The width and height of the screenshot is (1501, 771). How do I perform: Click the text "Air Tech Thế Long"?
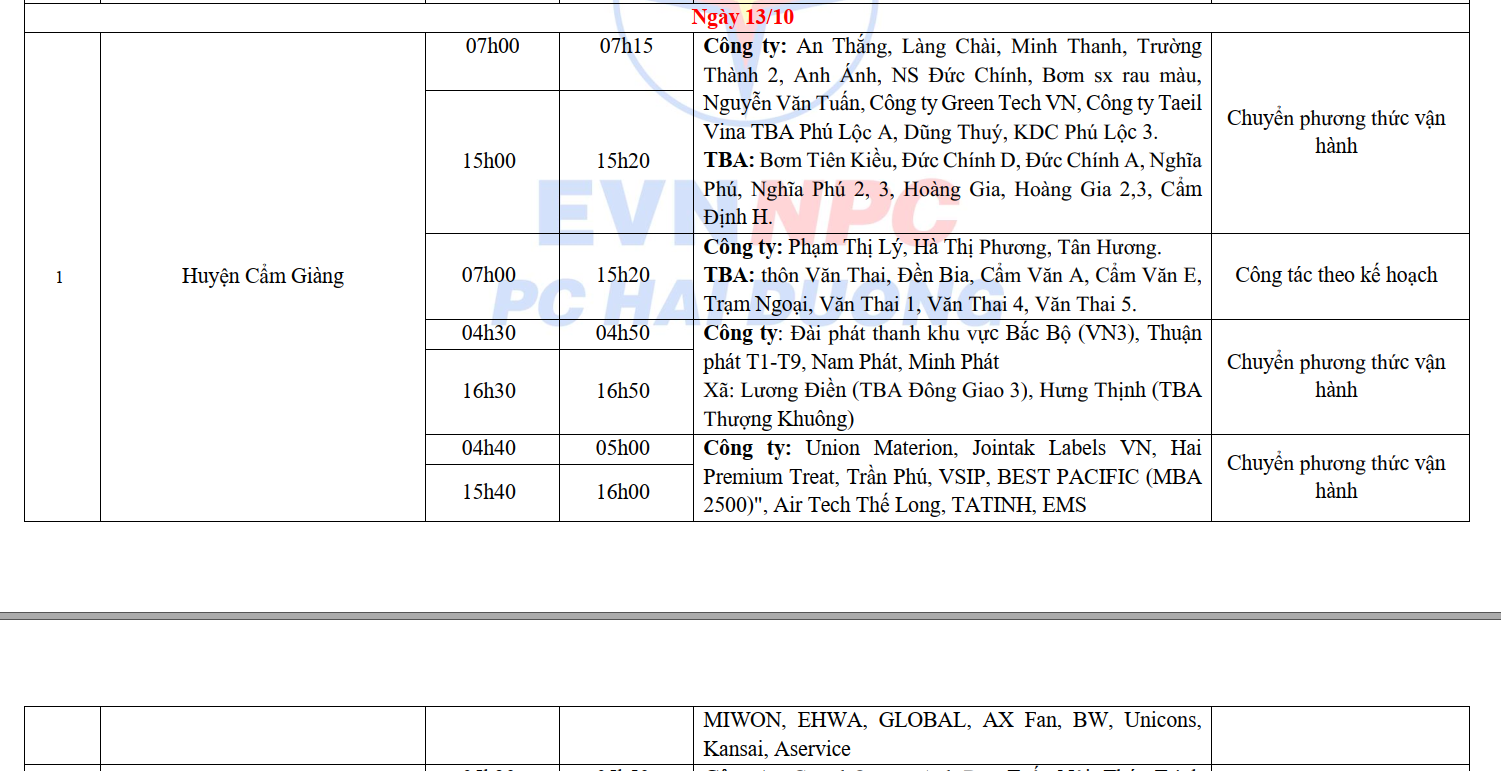857,505
